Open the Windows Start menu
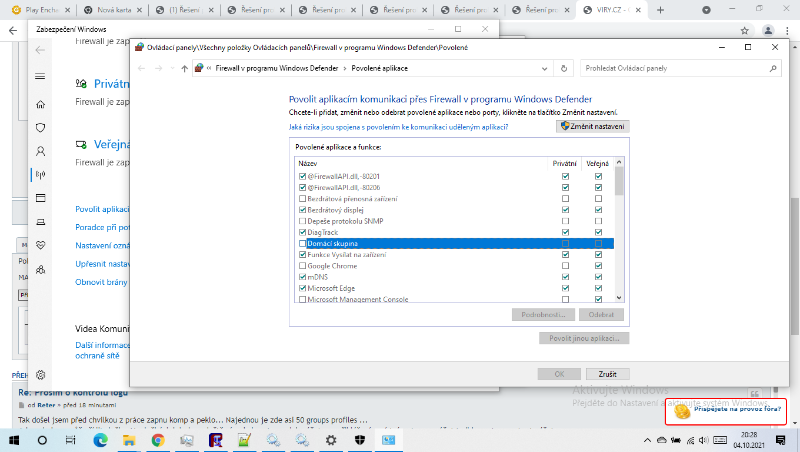The height and width of the screenshot is (452, 800). click(14, 440)
